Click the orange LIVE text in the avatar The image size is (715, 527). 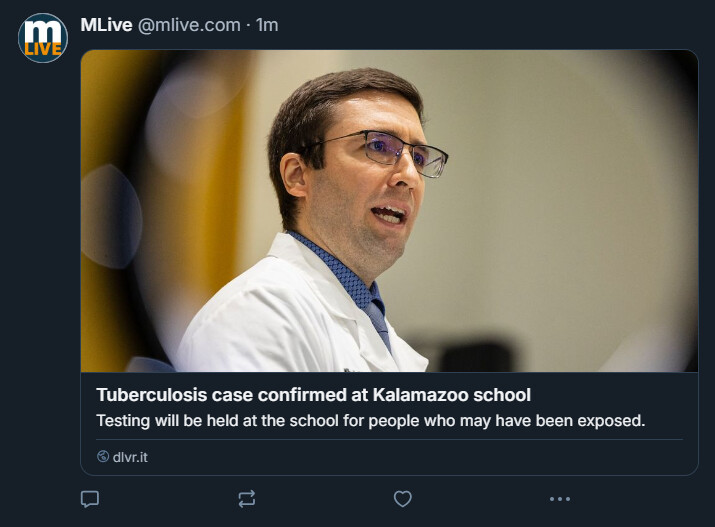tap(43, 49)
